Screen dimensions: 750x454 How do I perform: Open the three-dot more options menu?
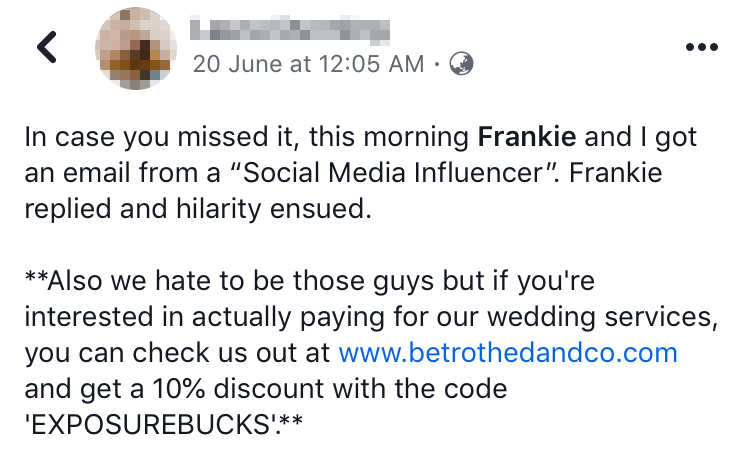point(701,47)
